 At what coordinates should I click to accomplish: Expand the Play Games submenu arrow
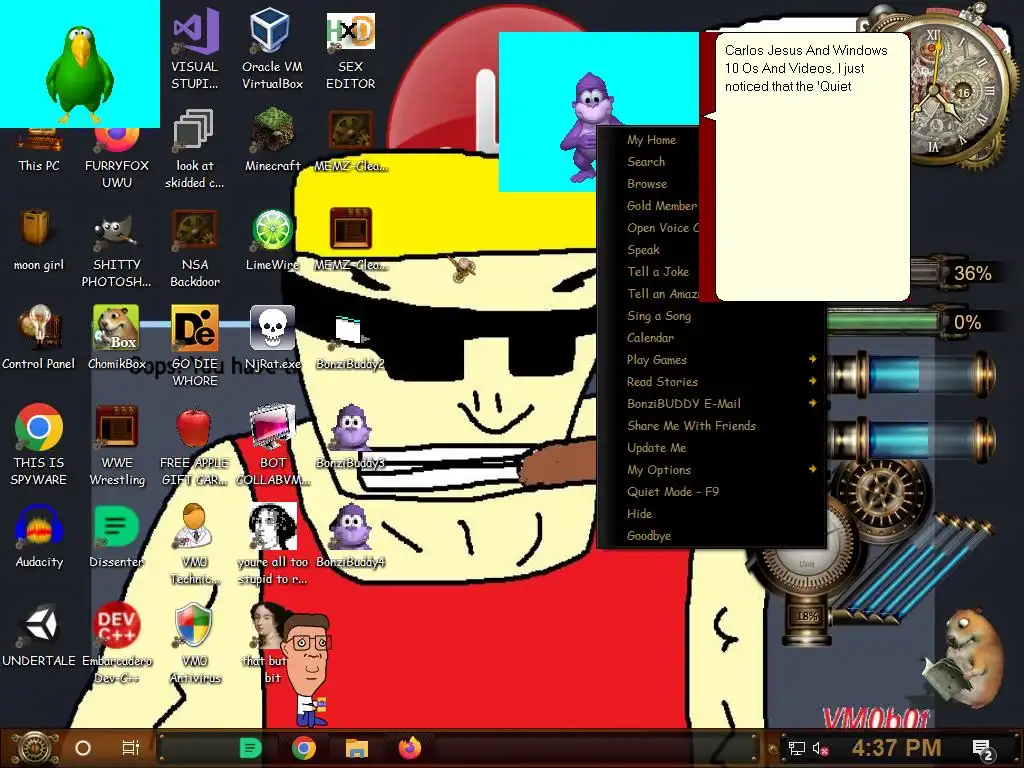click(812, 359)
